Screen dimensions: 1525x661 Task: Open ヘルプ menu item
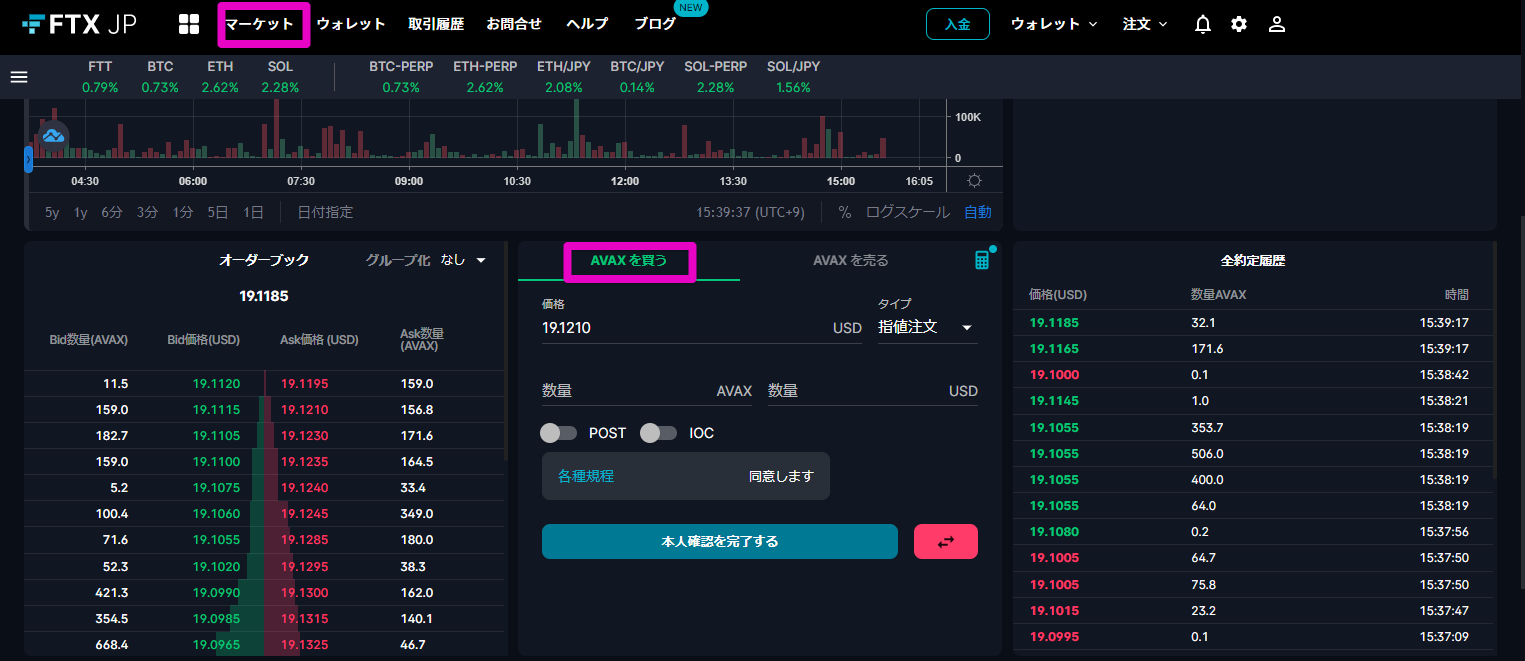587,24
